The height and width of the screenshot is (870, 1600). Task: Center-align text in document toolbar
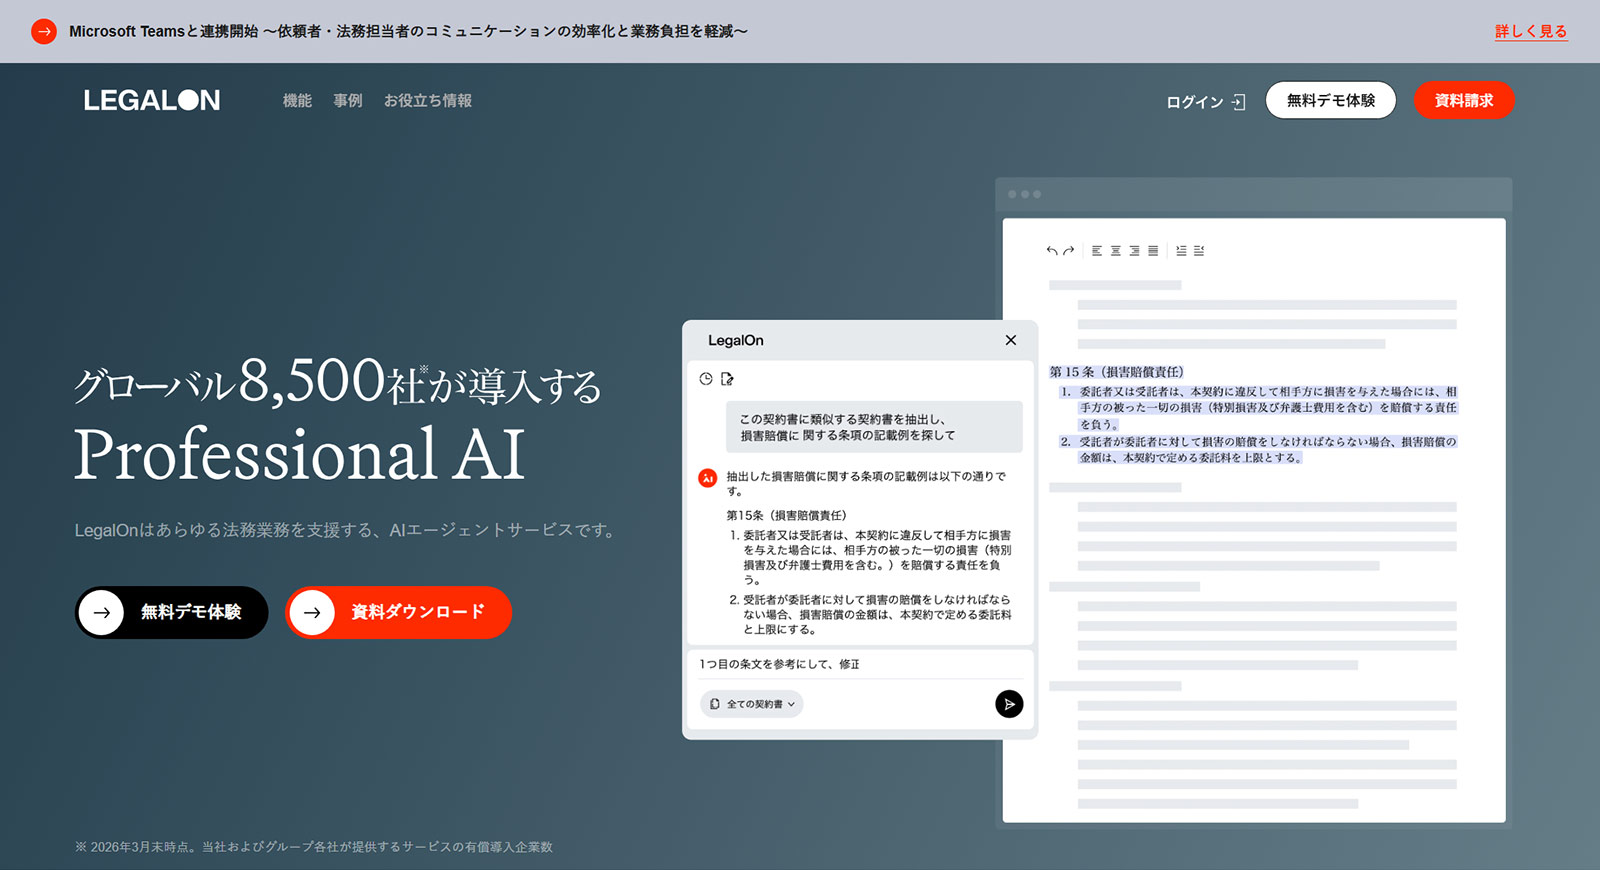point(1116,251)
